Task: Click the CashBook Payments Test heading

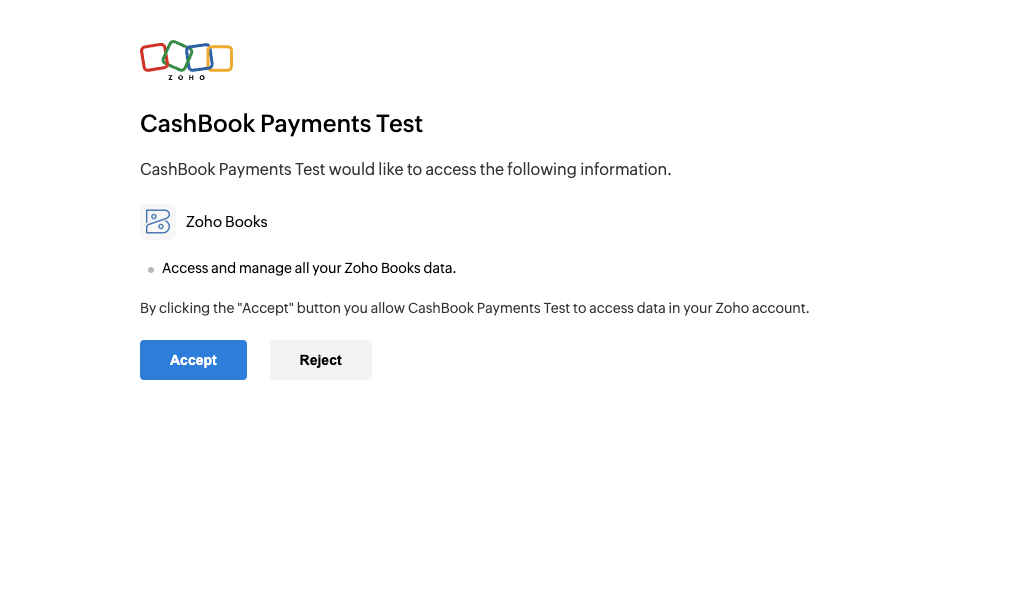Action: coord(281,123)
